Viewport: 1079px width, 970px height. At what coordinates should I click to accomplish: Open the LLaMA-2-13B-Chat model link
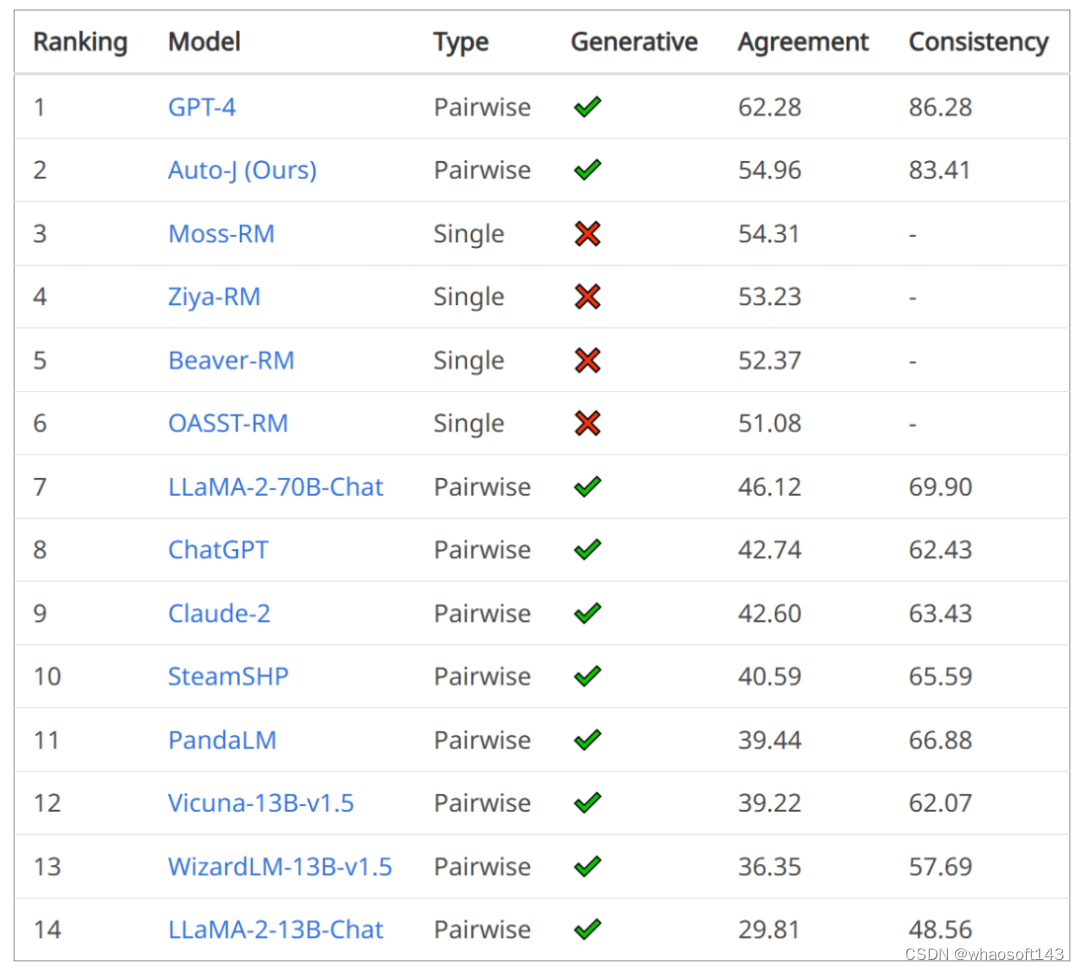[x=275, y=929]
